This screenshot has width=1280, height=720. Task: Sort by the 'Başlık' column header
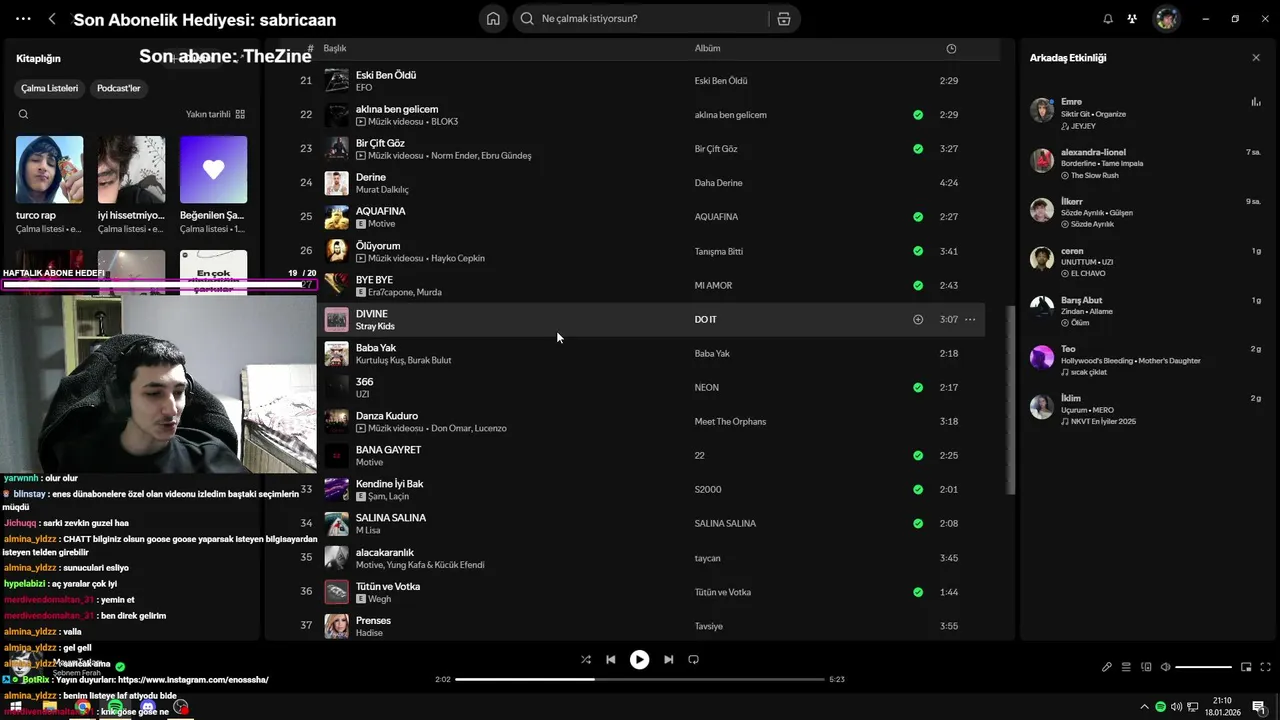tap(335, 48)
